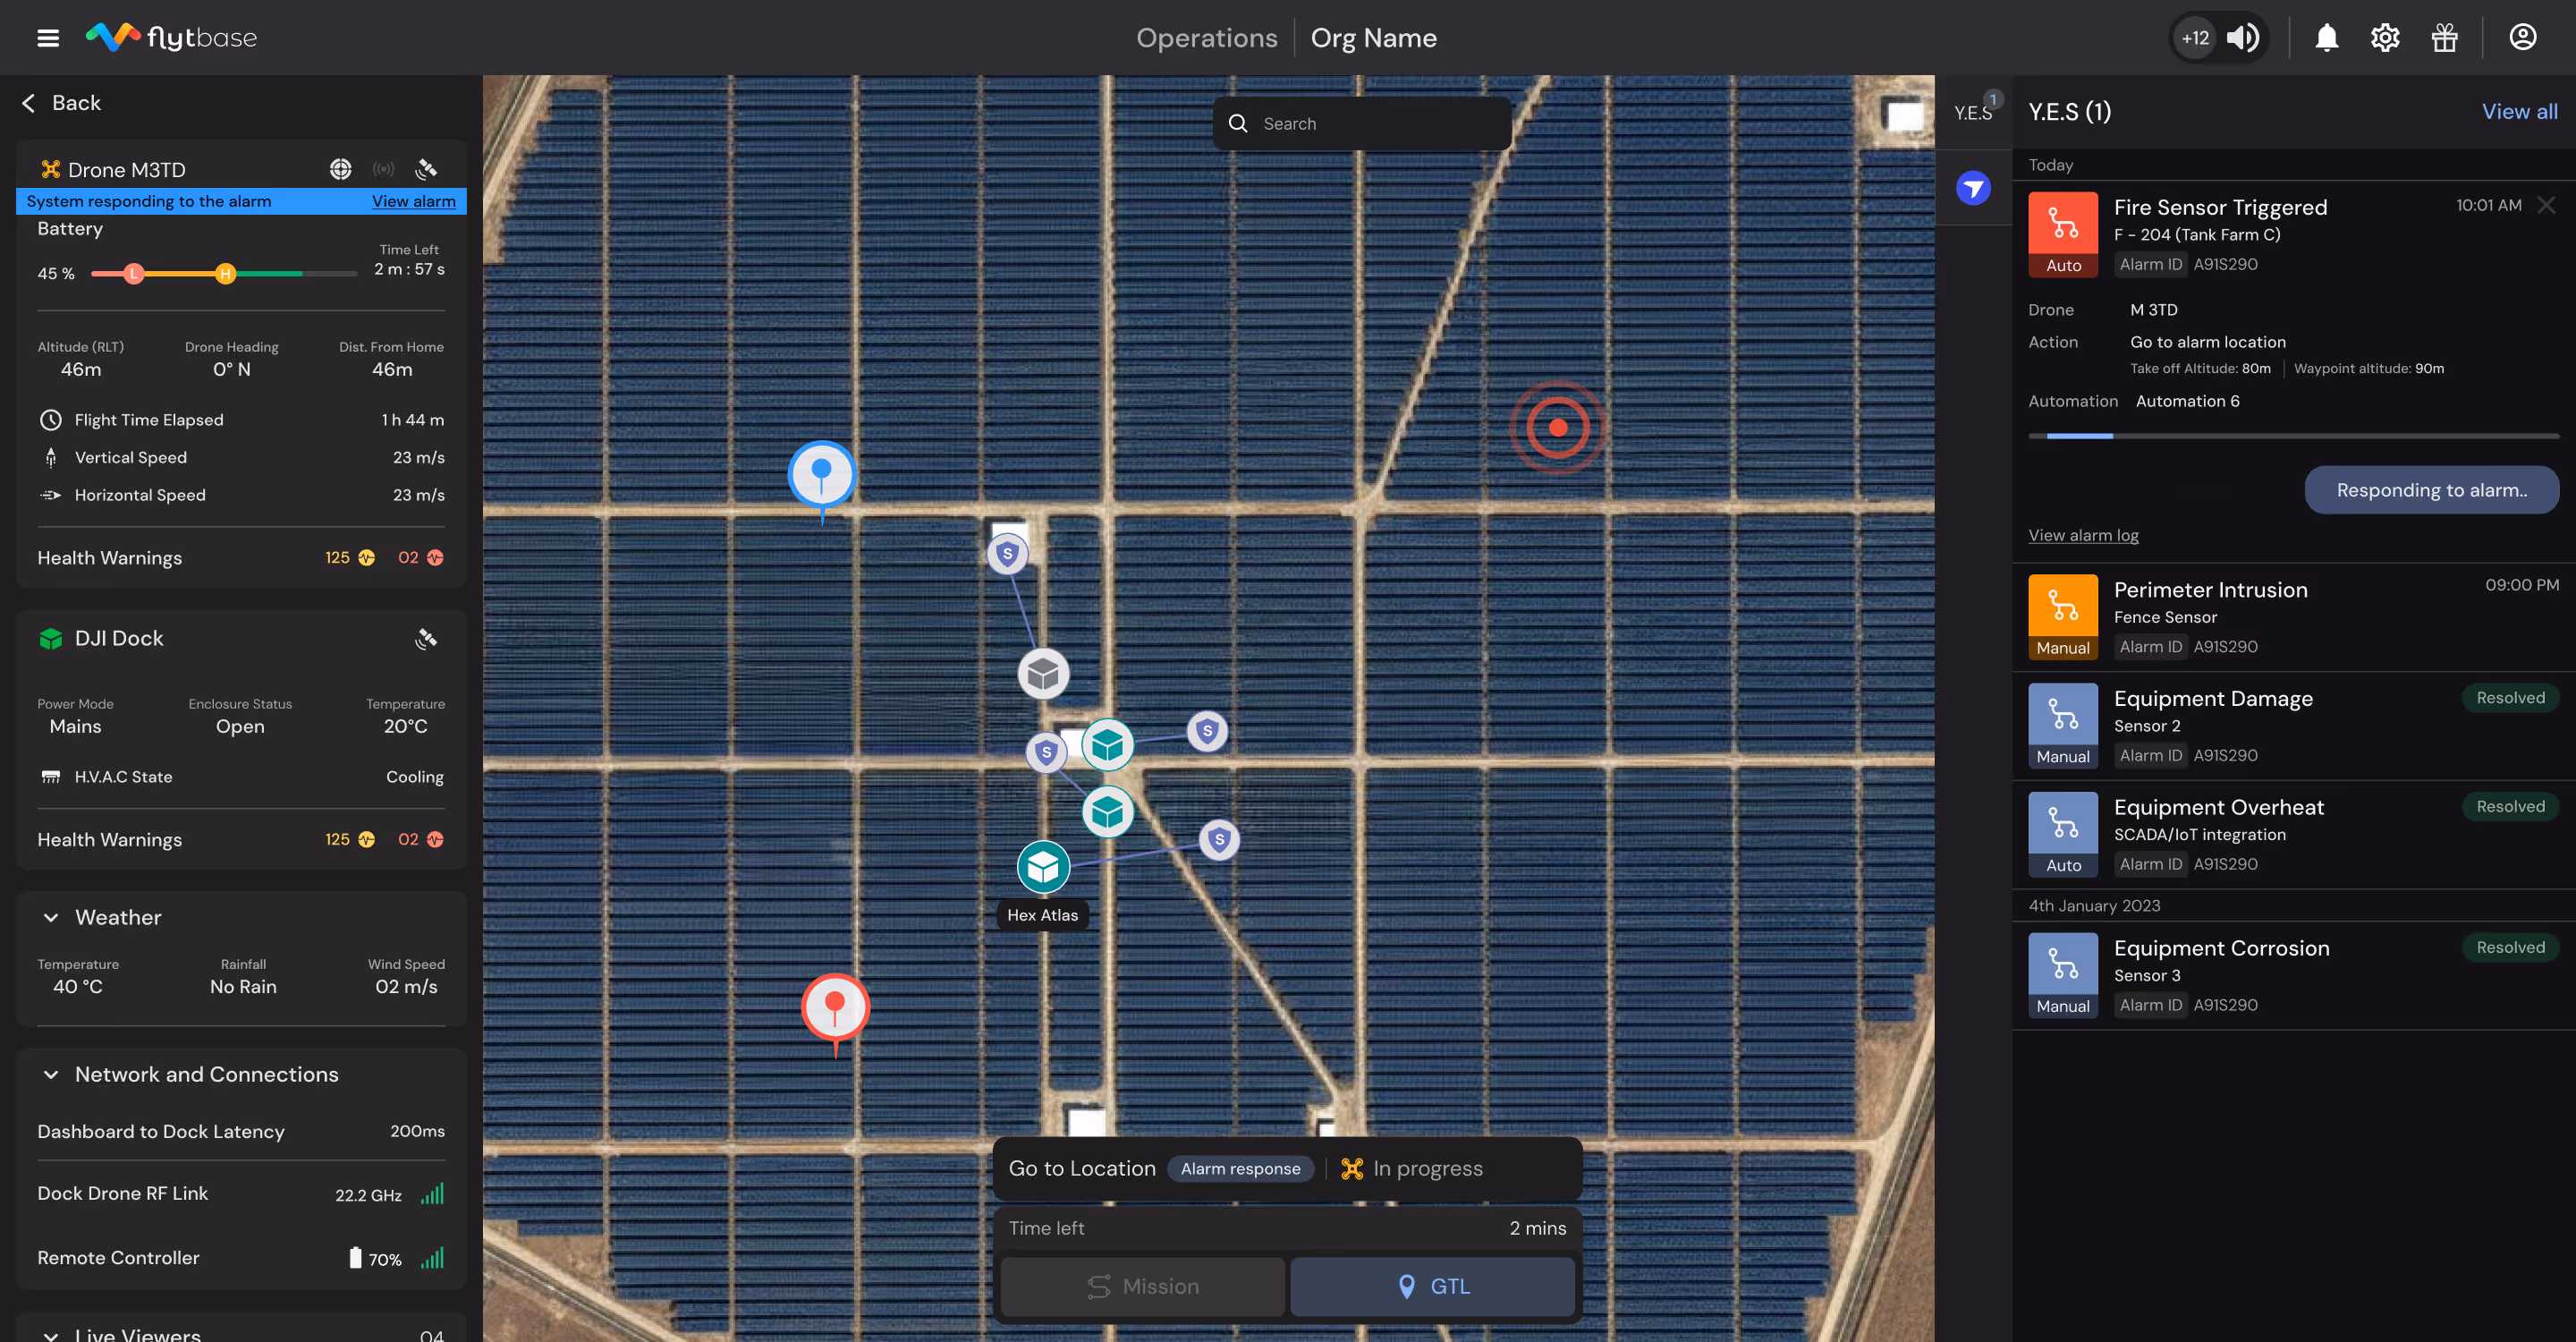
Task: Expand the Live Viewers section
Action: coord(51,1334)
